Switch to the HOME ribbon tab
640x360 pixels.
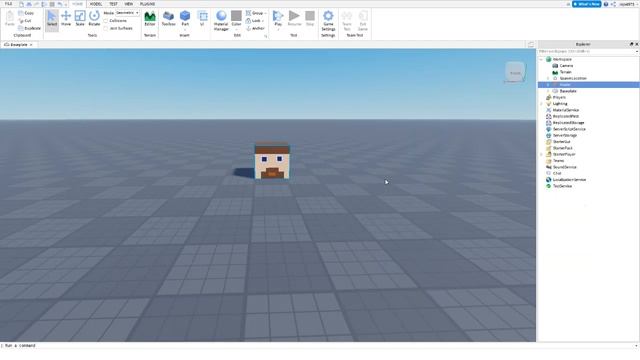coord(77,4)
